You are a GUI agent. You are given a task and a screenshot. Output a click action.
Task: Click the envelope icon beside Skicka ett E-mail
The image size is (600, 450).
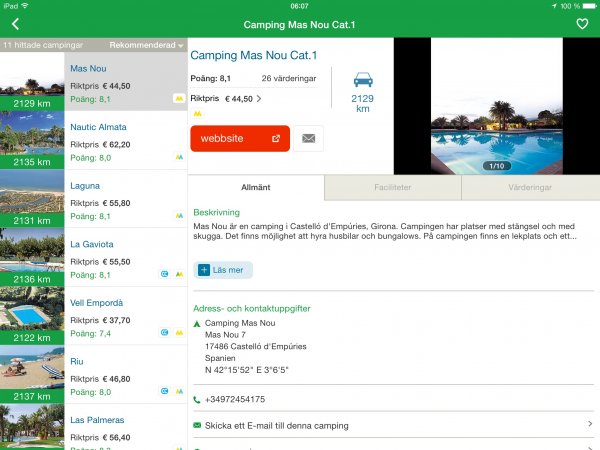tap(197, 425)
